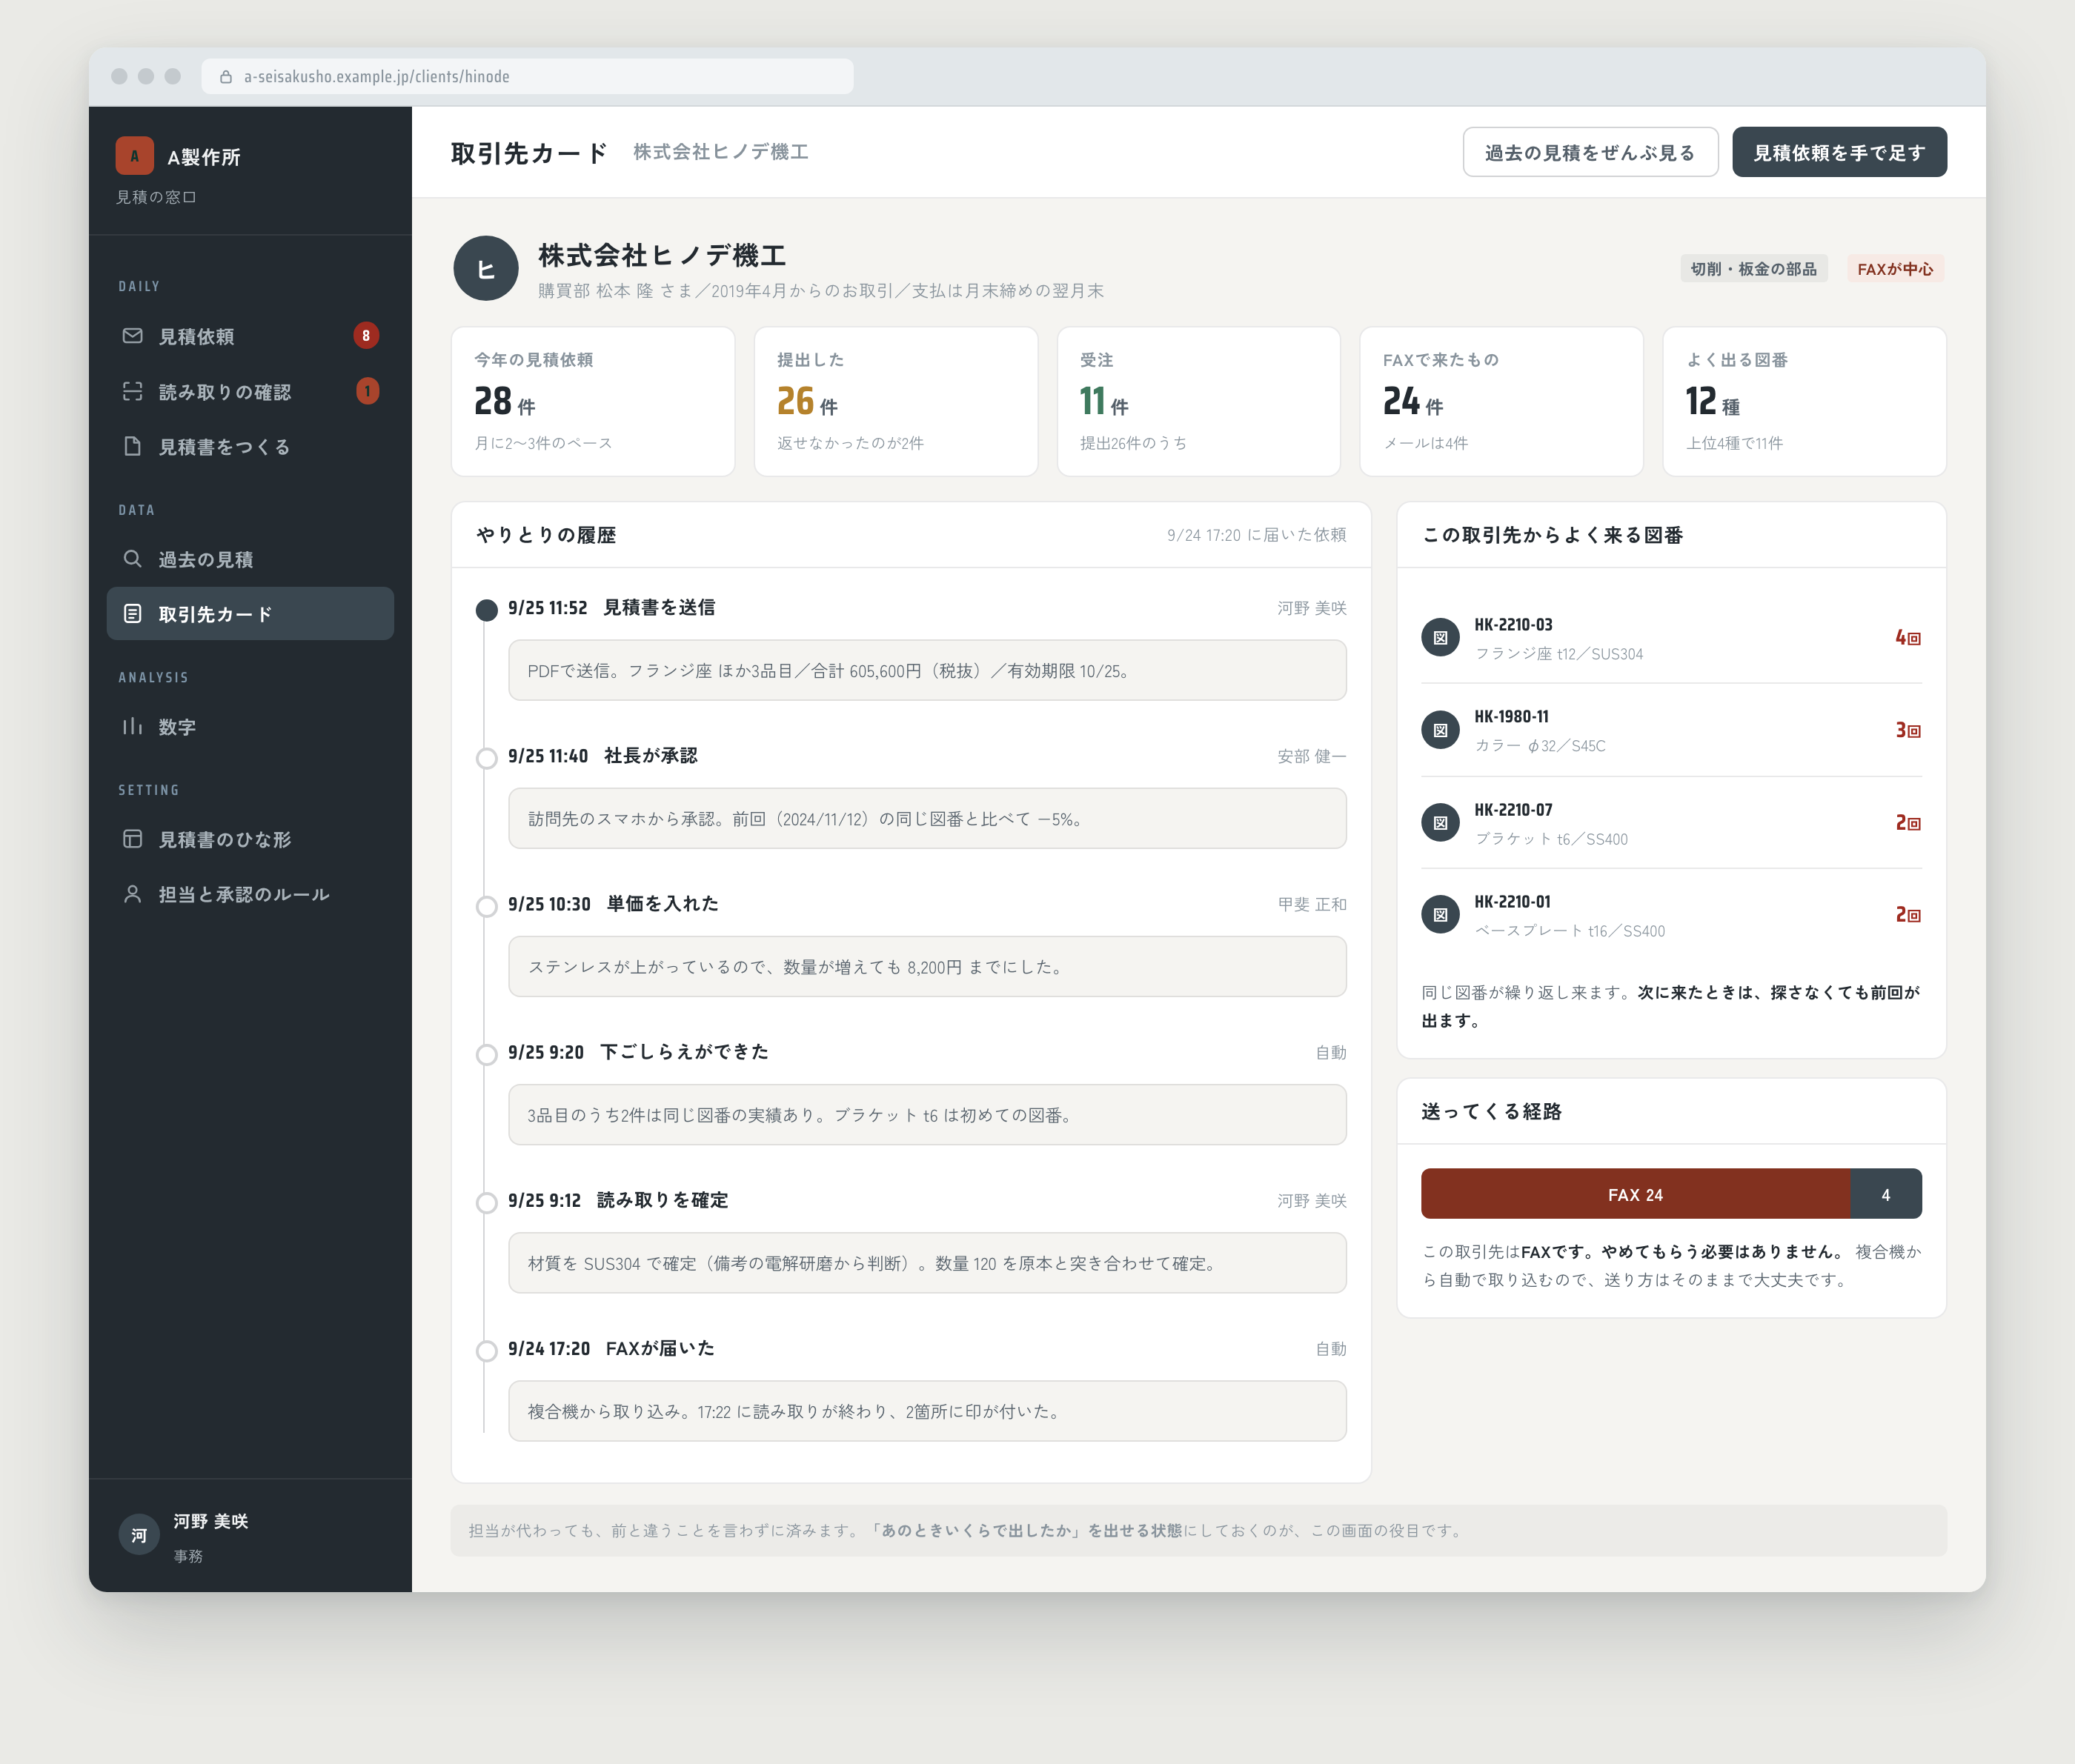Click timeline dot for 9/24 17:20 FAXが届いた
2075x1764 pixels.
coord(486,1351)
